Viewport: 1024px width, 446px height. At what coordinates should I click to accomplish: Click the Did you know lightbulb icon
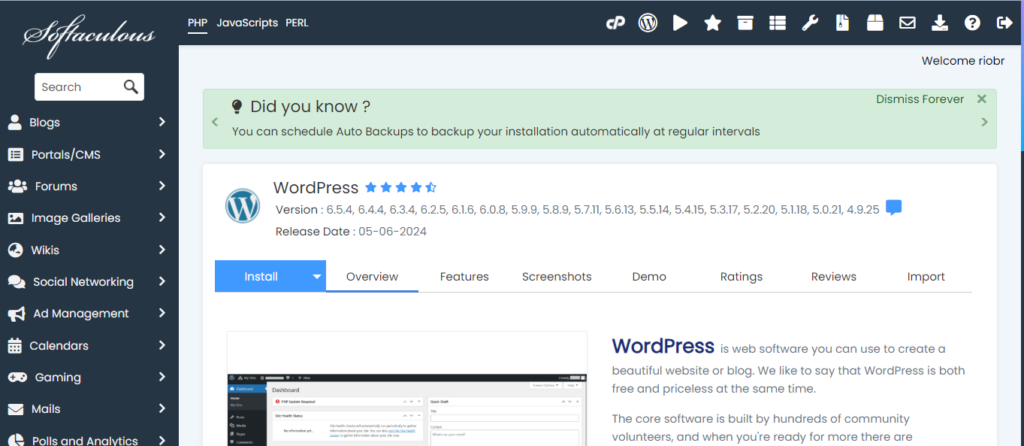tap(237, 106)
